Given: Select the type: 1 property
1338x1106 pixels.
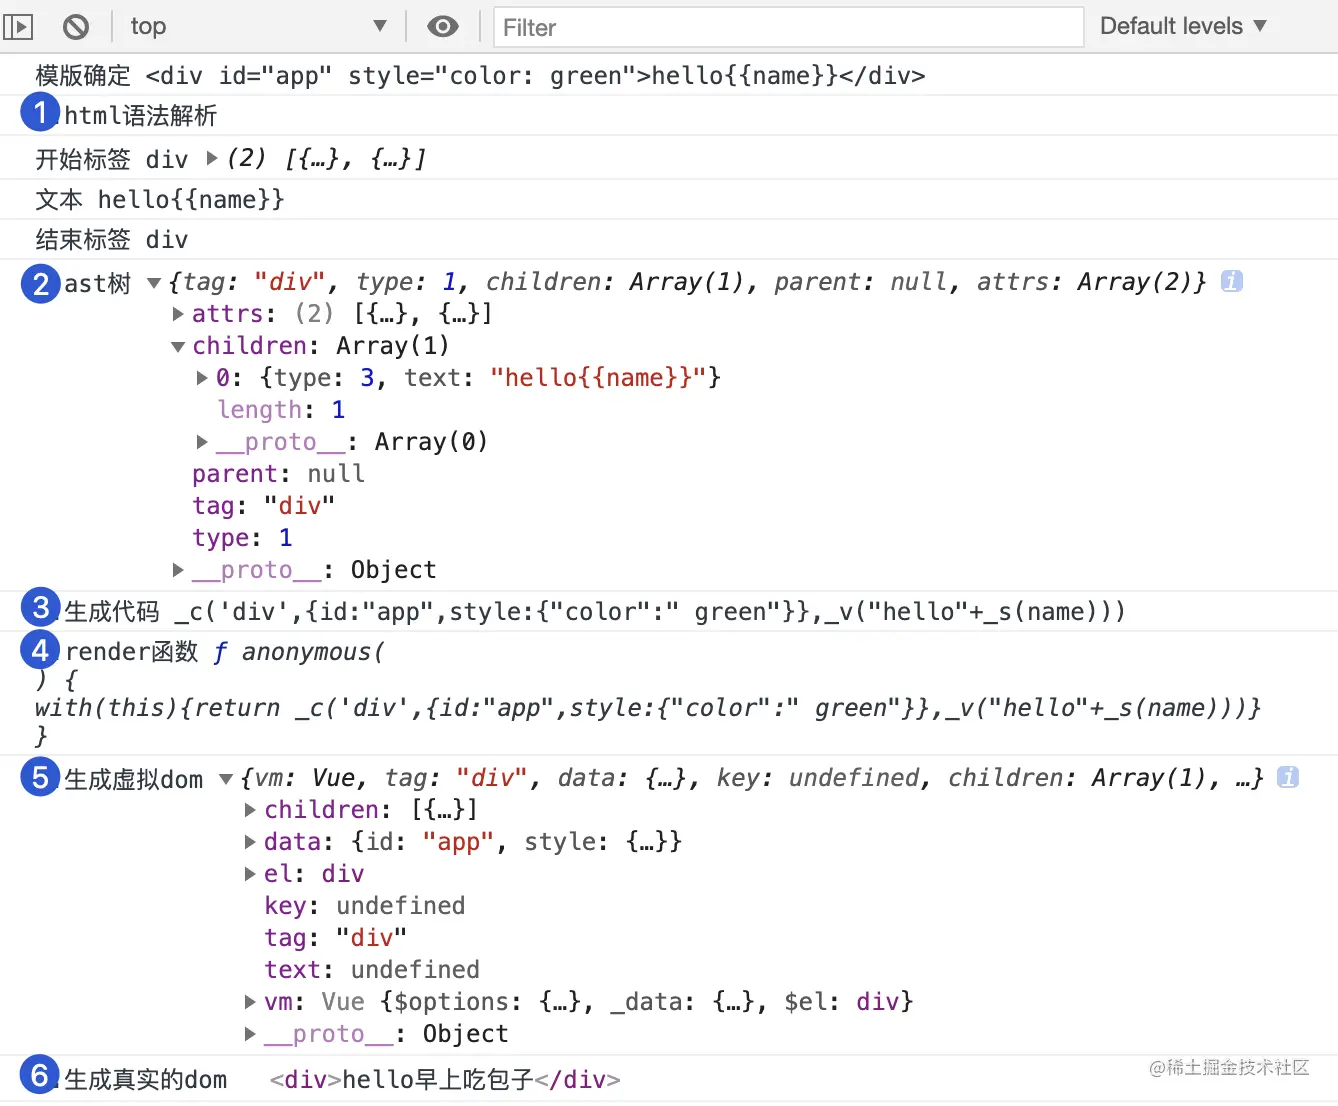Looking at the screenshot, I should 242,538.
